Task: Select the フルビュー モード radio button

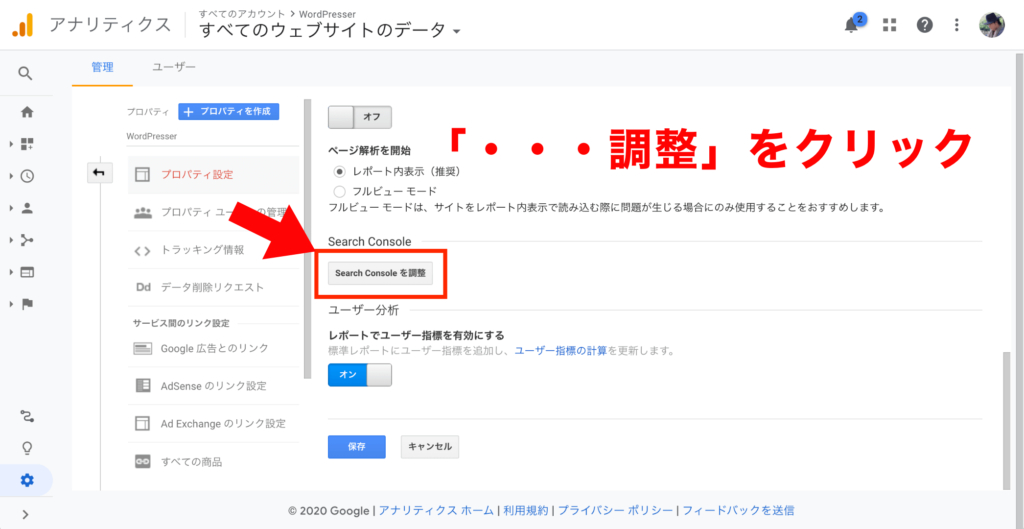Action: click(x=339, y=190)
